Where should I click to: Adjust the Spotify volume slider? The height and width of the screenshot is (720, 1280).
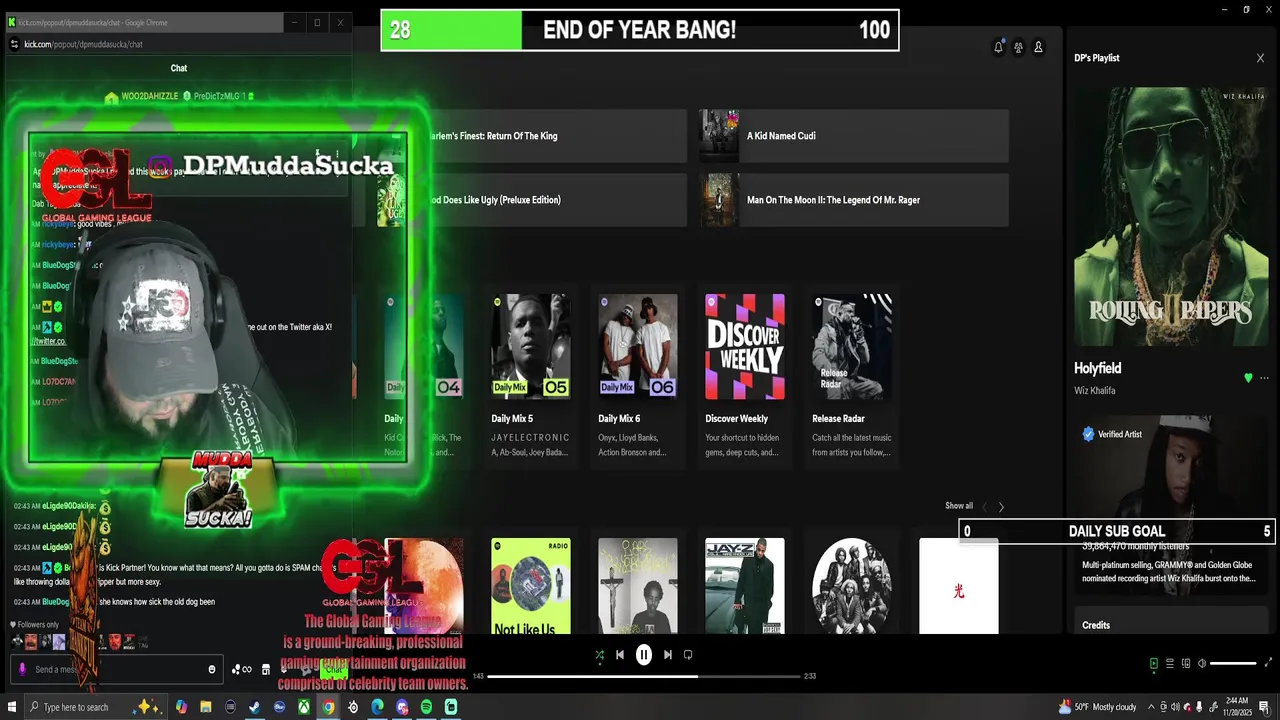tap(1233, 663)
